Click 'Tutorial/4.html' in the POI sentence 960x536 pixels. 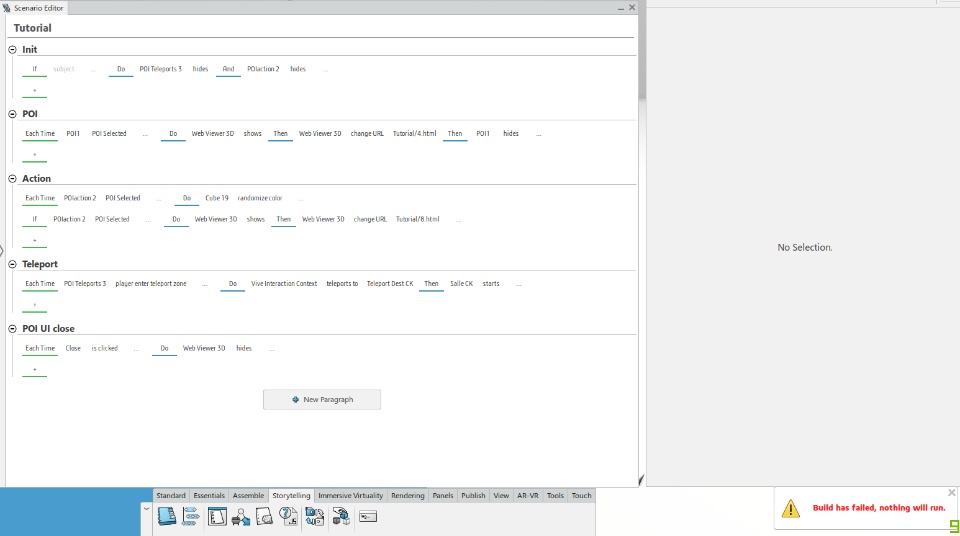click(x=414, y=134)
